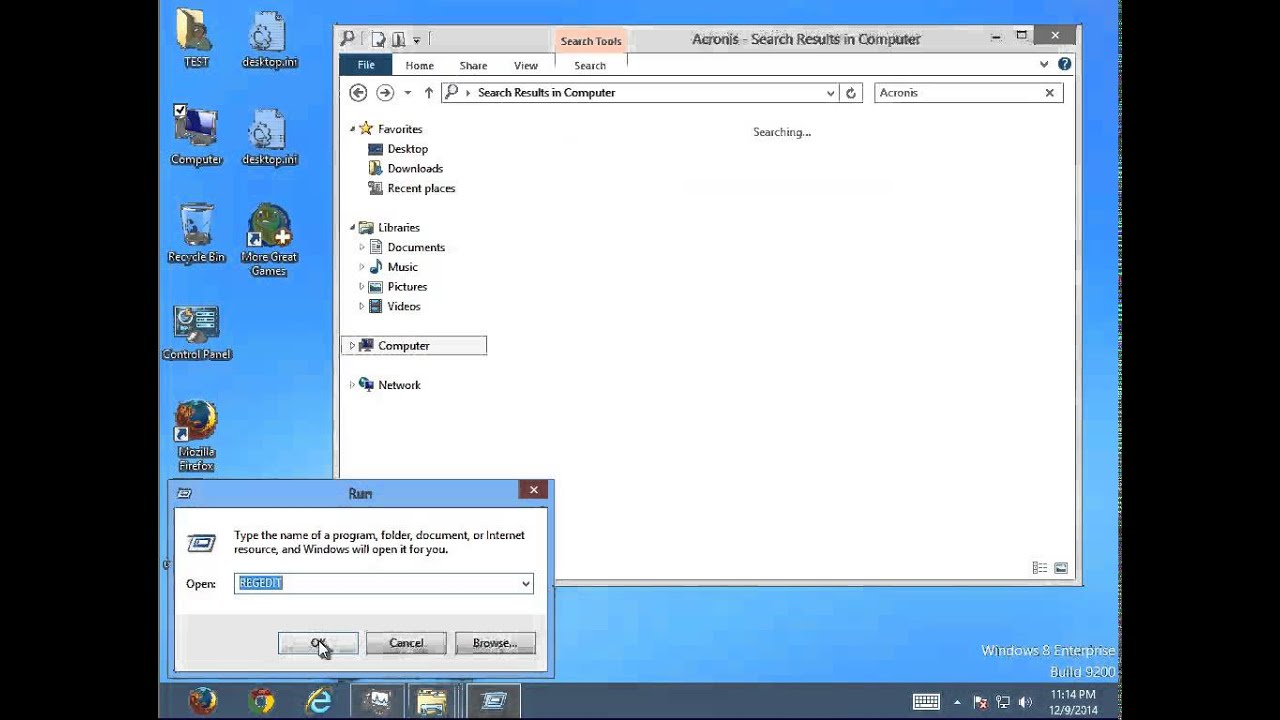This screenshot has height=720, width=1280.
Task: Tick the Computer icon selection checkbox
Action: coord(180,110)
